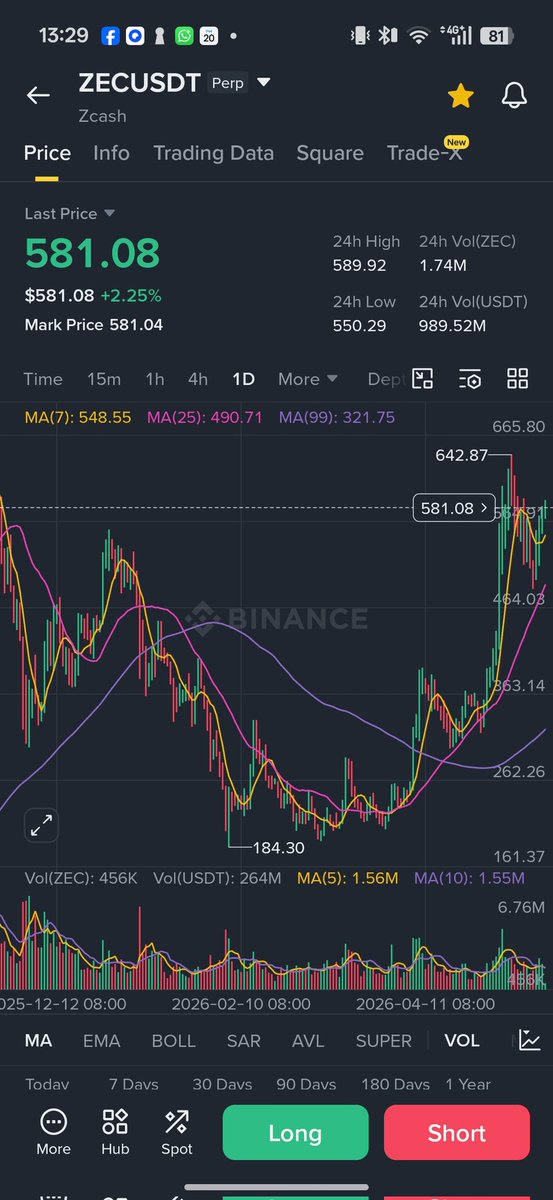Select the 15m interval

click(104, 379)
